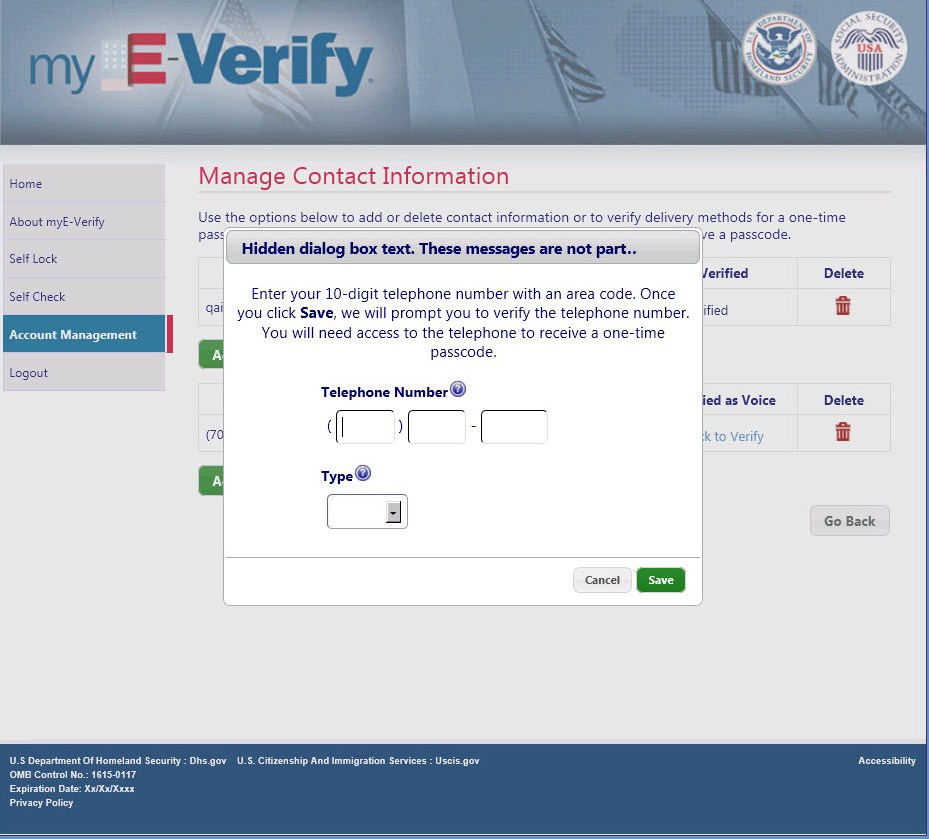929x839 pixels.
Task: Open the Privacy Policy footer link
Action: [41, 803]
